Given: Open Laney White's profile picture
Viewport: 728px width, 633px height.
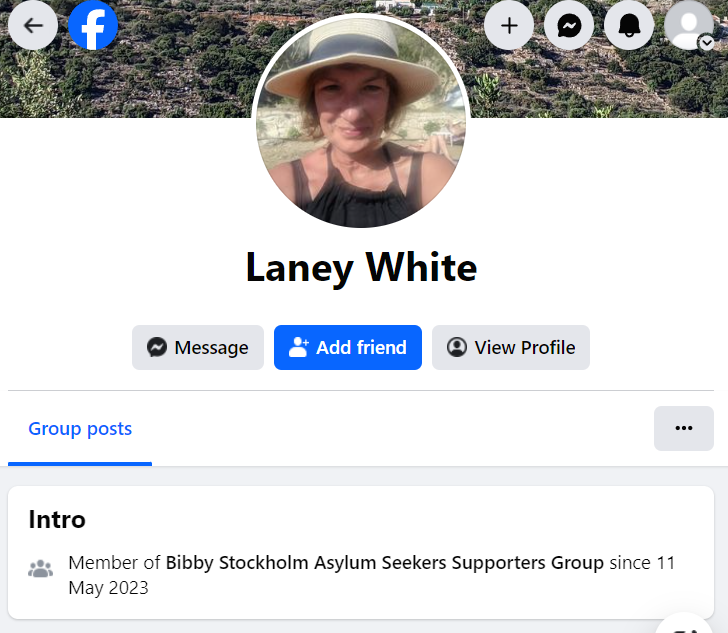Looking at the screenshot, I should pyautogui.click(x=361, y=122).
